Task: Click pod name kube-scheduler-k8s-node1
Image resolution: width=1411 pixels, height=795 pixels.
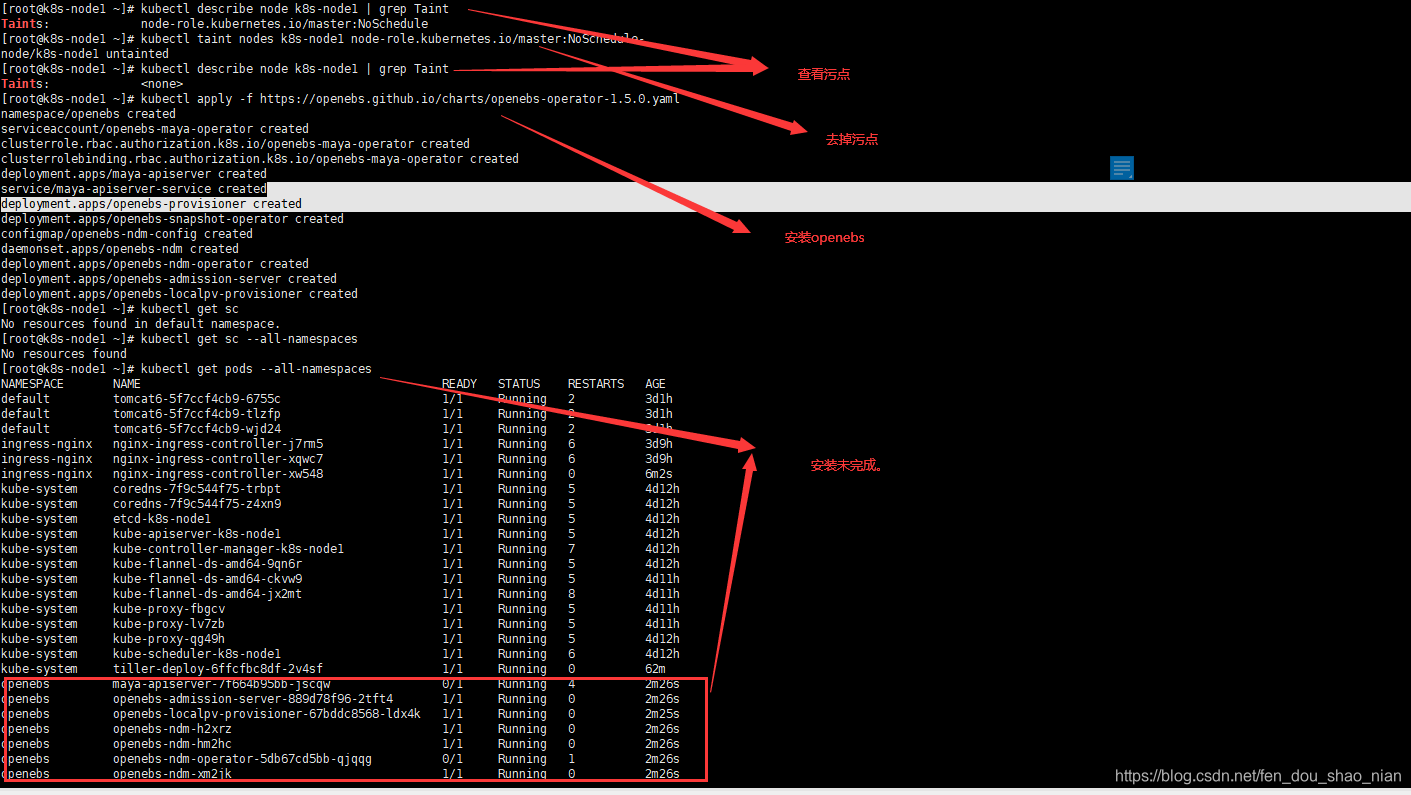Action: (197, 654)
